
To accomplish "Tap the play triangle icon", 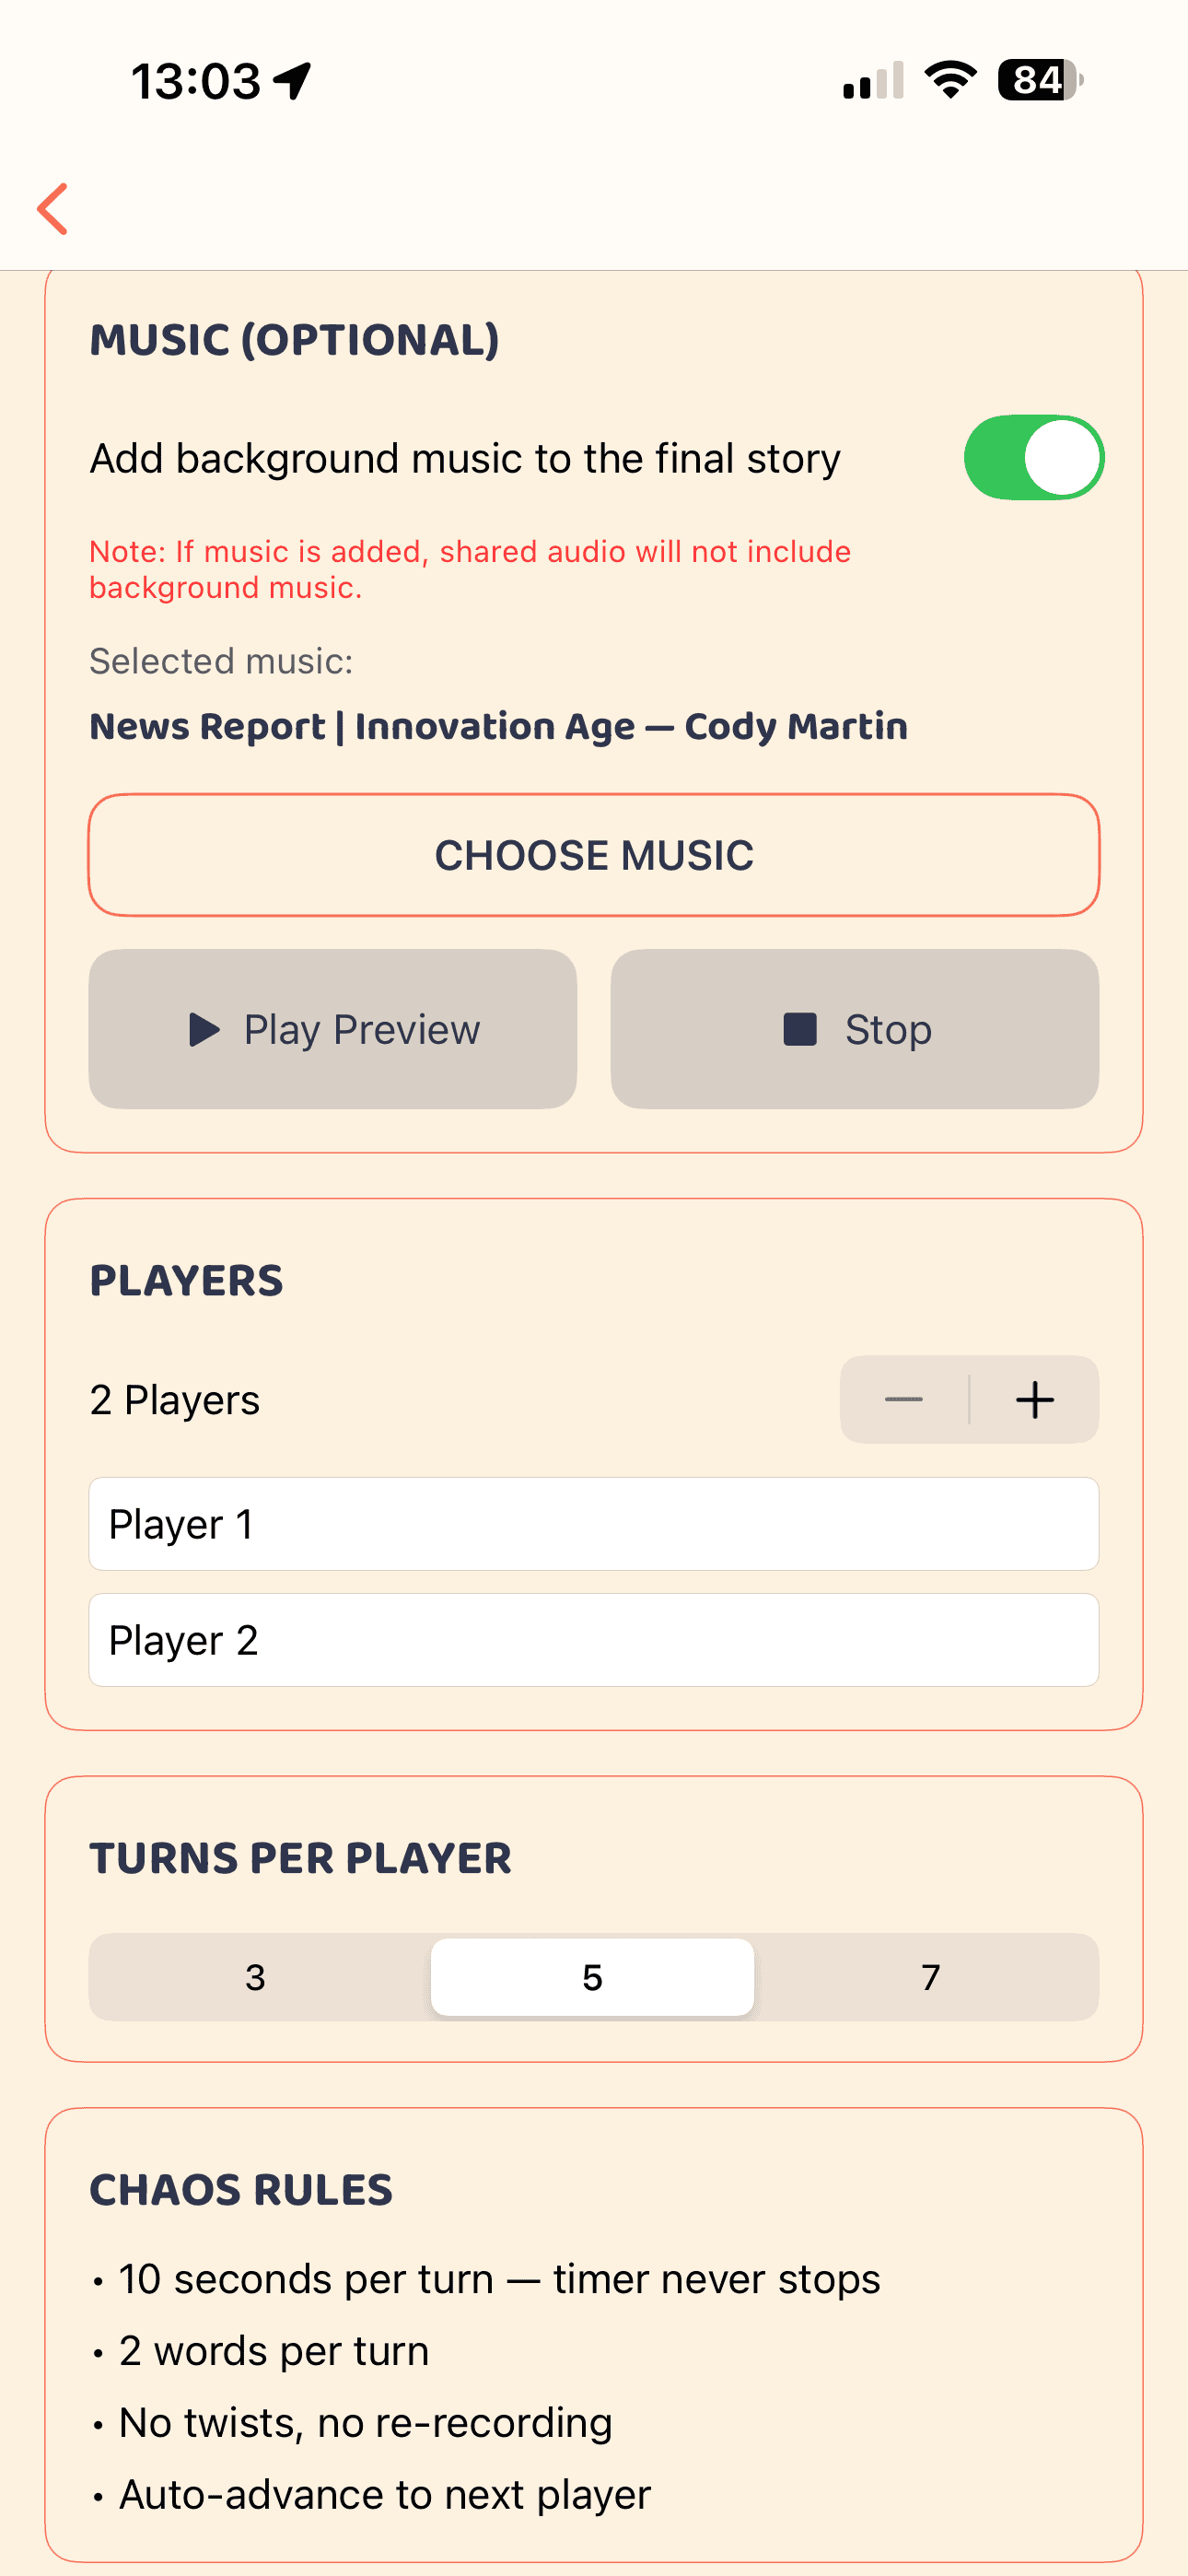I will [x=204, y=1029].
